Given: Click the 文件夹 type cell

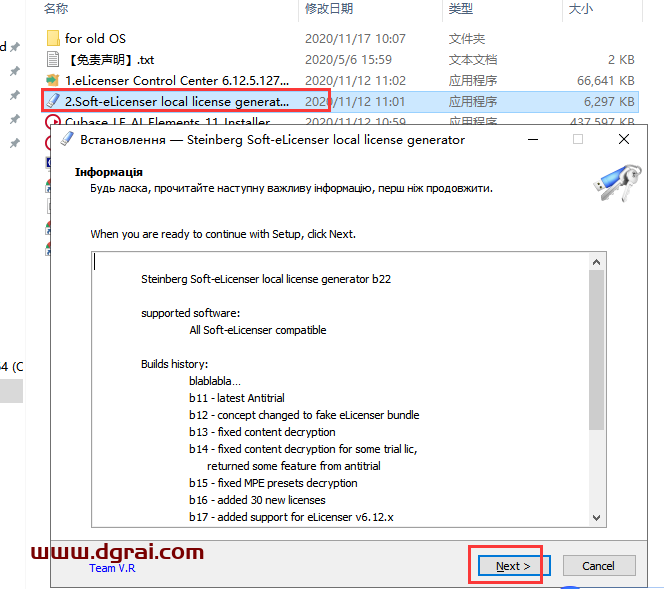Looking at the screenshot, I should (467, 39).
